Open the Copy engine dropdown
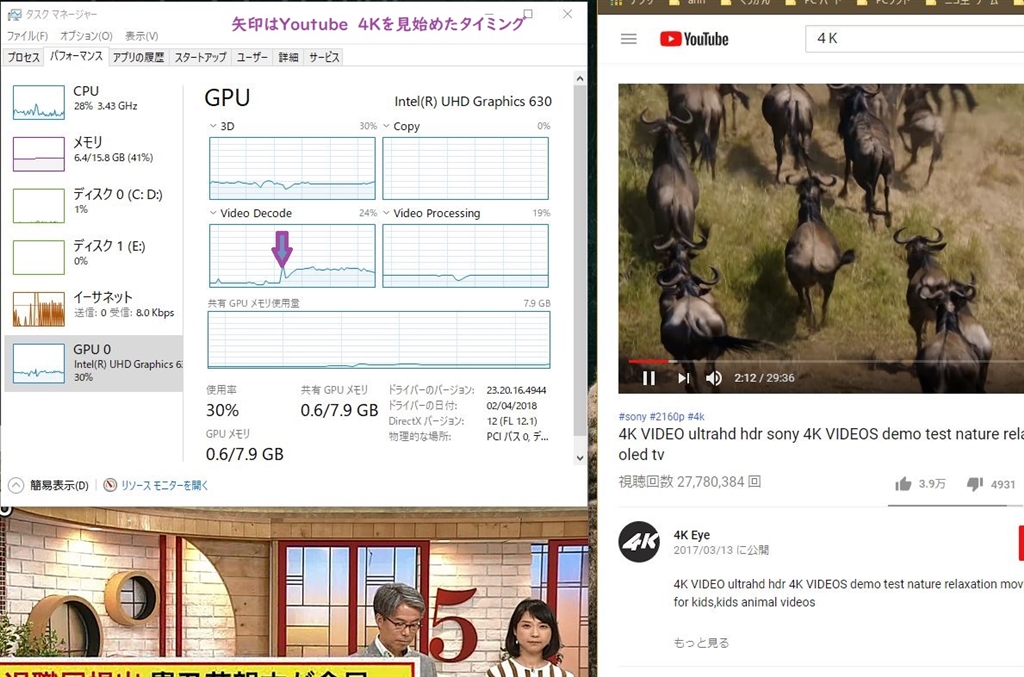 386,126
